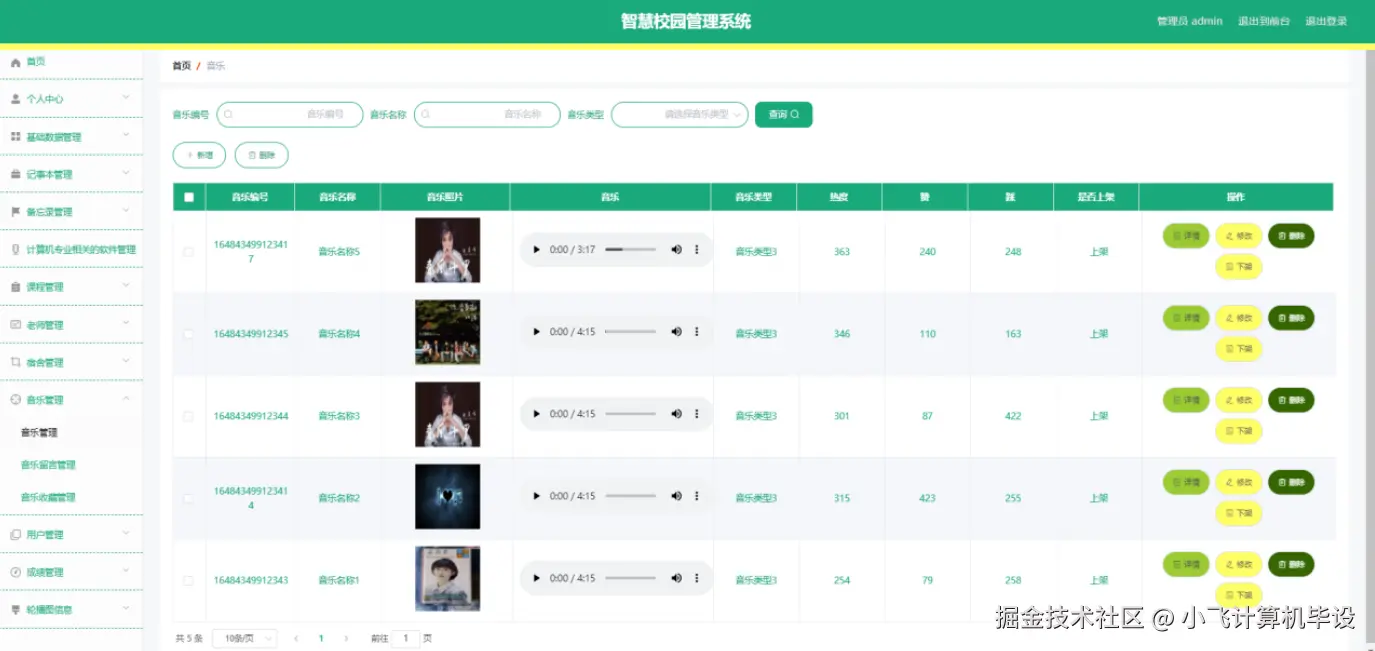1375x651 pixels.
Task: Play the audio for 音乐名称3
Action: [x=536, y=413]
